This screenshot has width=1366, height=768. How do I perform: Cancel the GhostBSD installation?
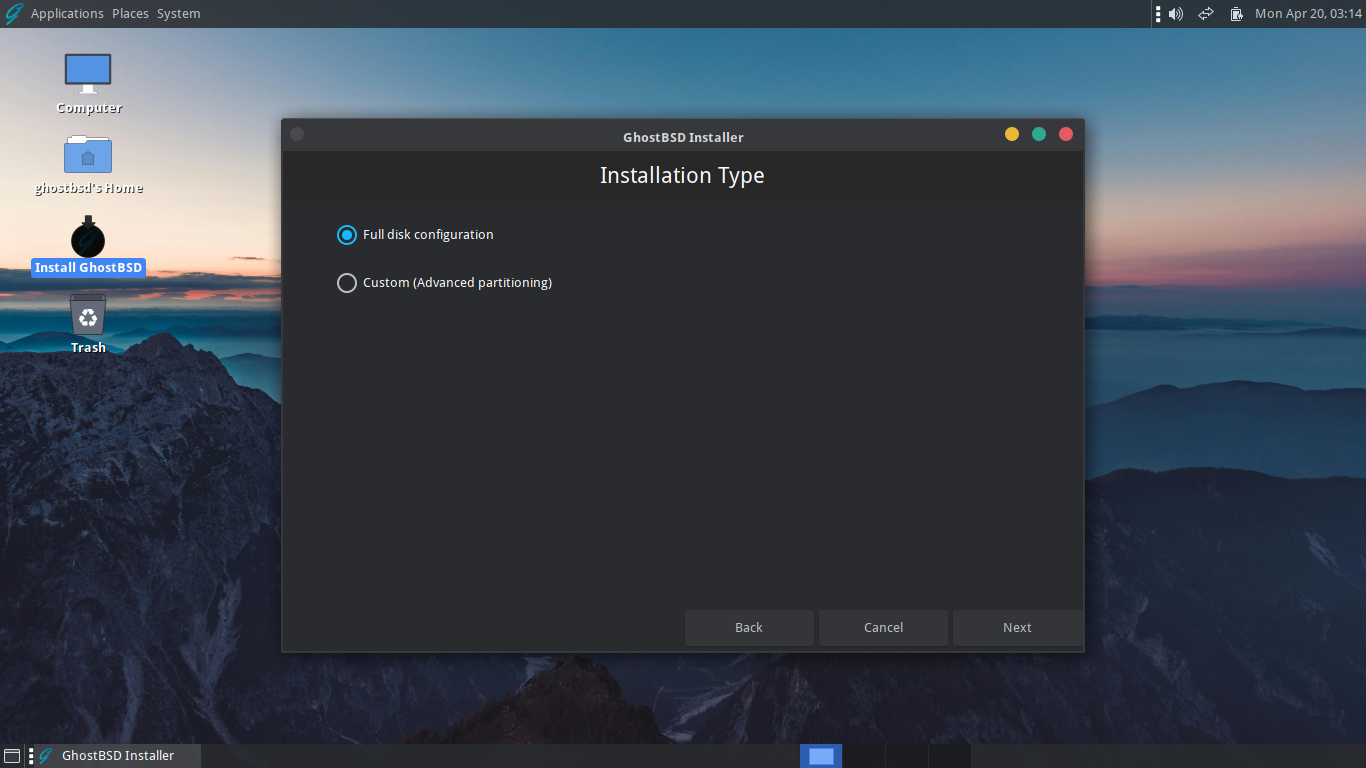click(x=883, y=627)
